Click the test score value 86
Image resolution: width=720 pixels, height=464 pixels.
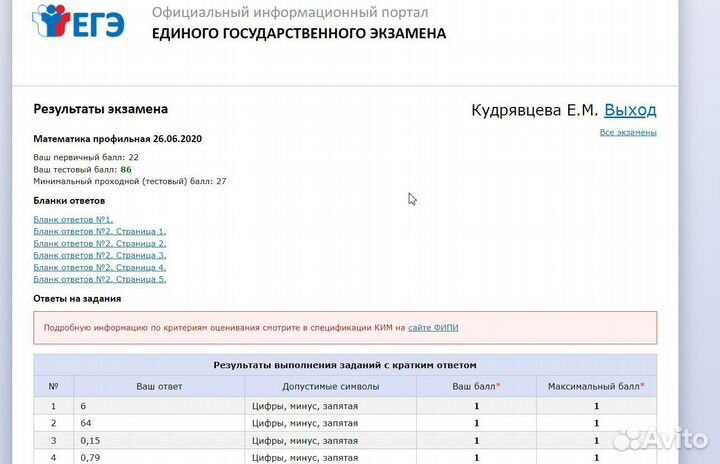point(126,170)
